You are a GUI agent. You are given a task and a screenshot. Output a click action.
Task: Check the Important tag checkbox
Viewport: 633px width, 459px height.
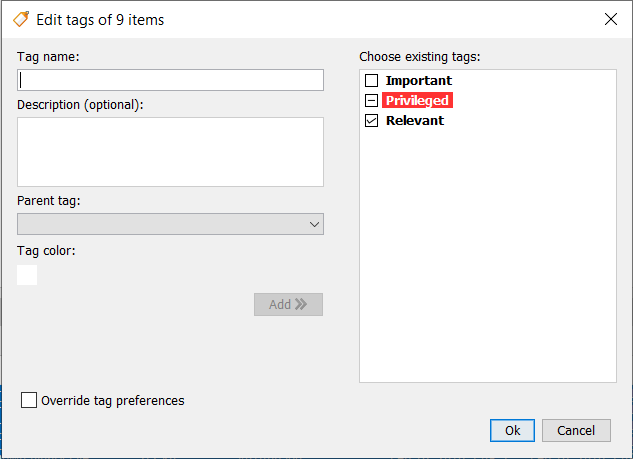point(372,81)
